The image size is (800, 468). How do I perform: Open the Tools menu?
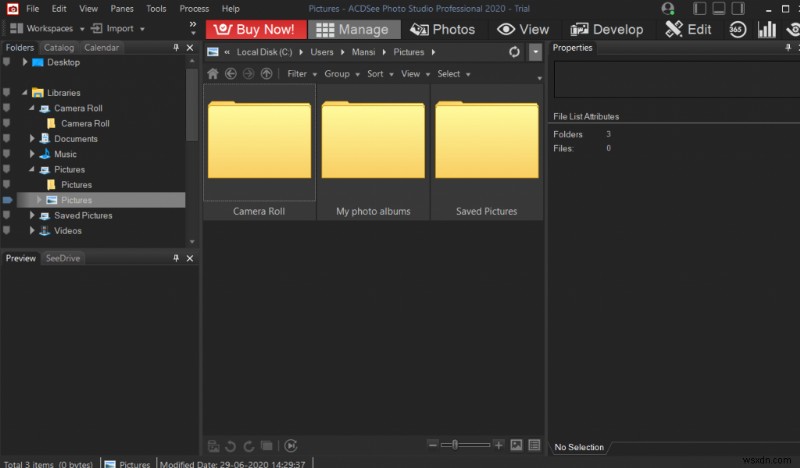[156, 9]
